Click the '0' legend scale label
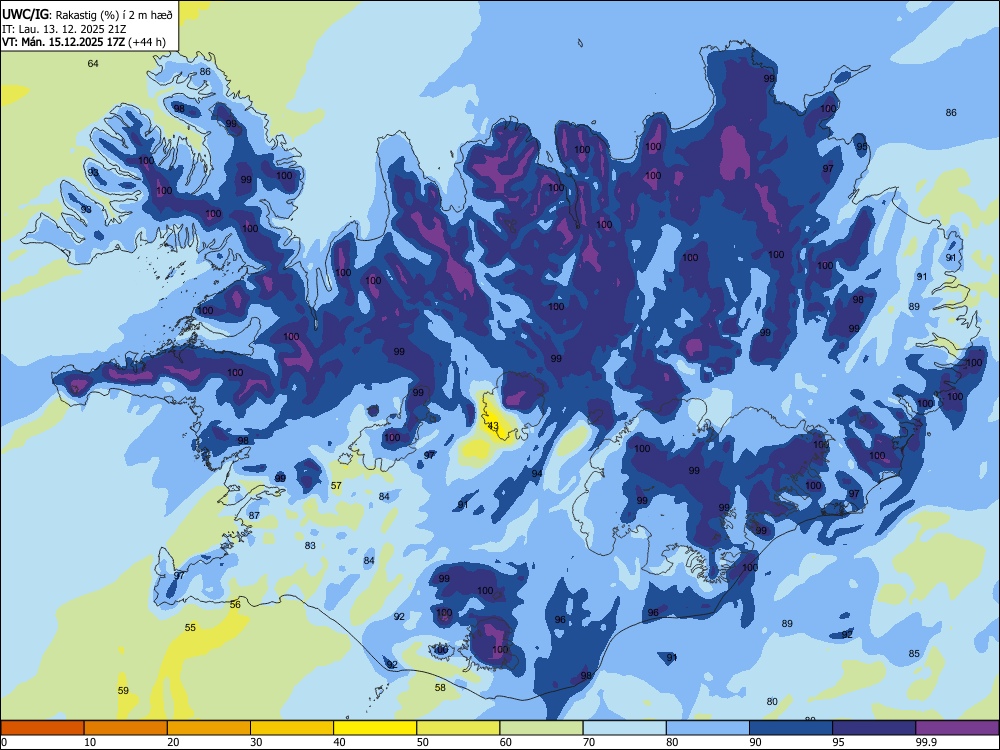The width and height of the screenshot is (1000, 750). (4, 742)
